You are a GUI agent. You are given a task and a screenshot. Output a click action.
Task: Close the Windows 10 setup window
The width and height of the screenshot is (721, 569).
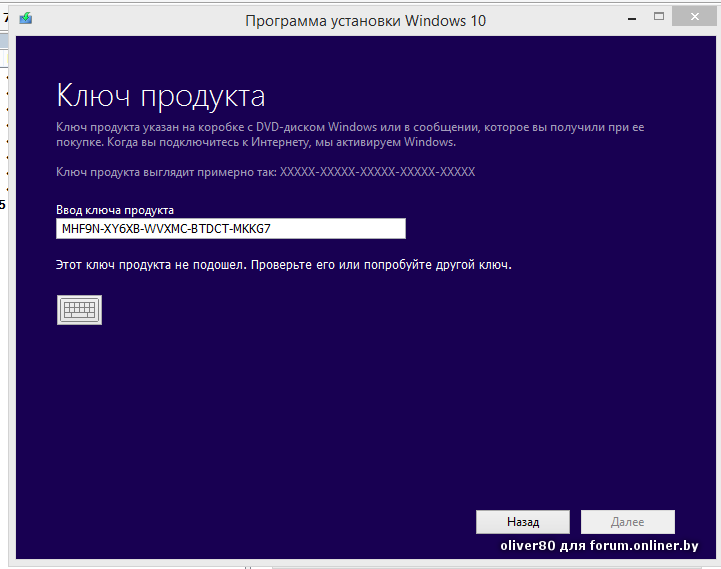(695, 17)
